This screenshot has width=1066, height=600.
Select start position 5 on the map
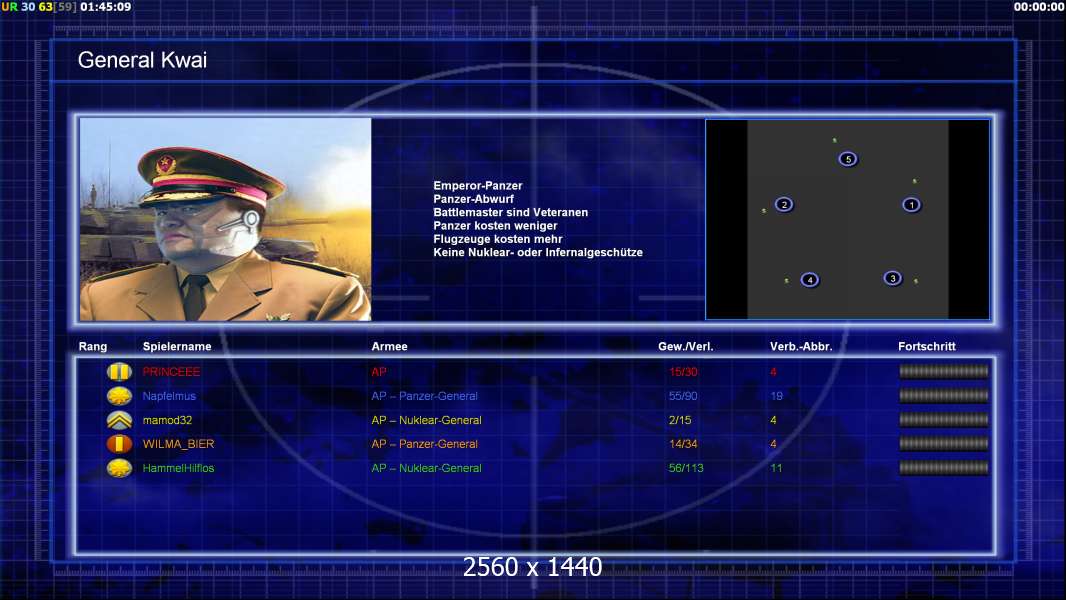(848, 159)
